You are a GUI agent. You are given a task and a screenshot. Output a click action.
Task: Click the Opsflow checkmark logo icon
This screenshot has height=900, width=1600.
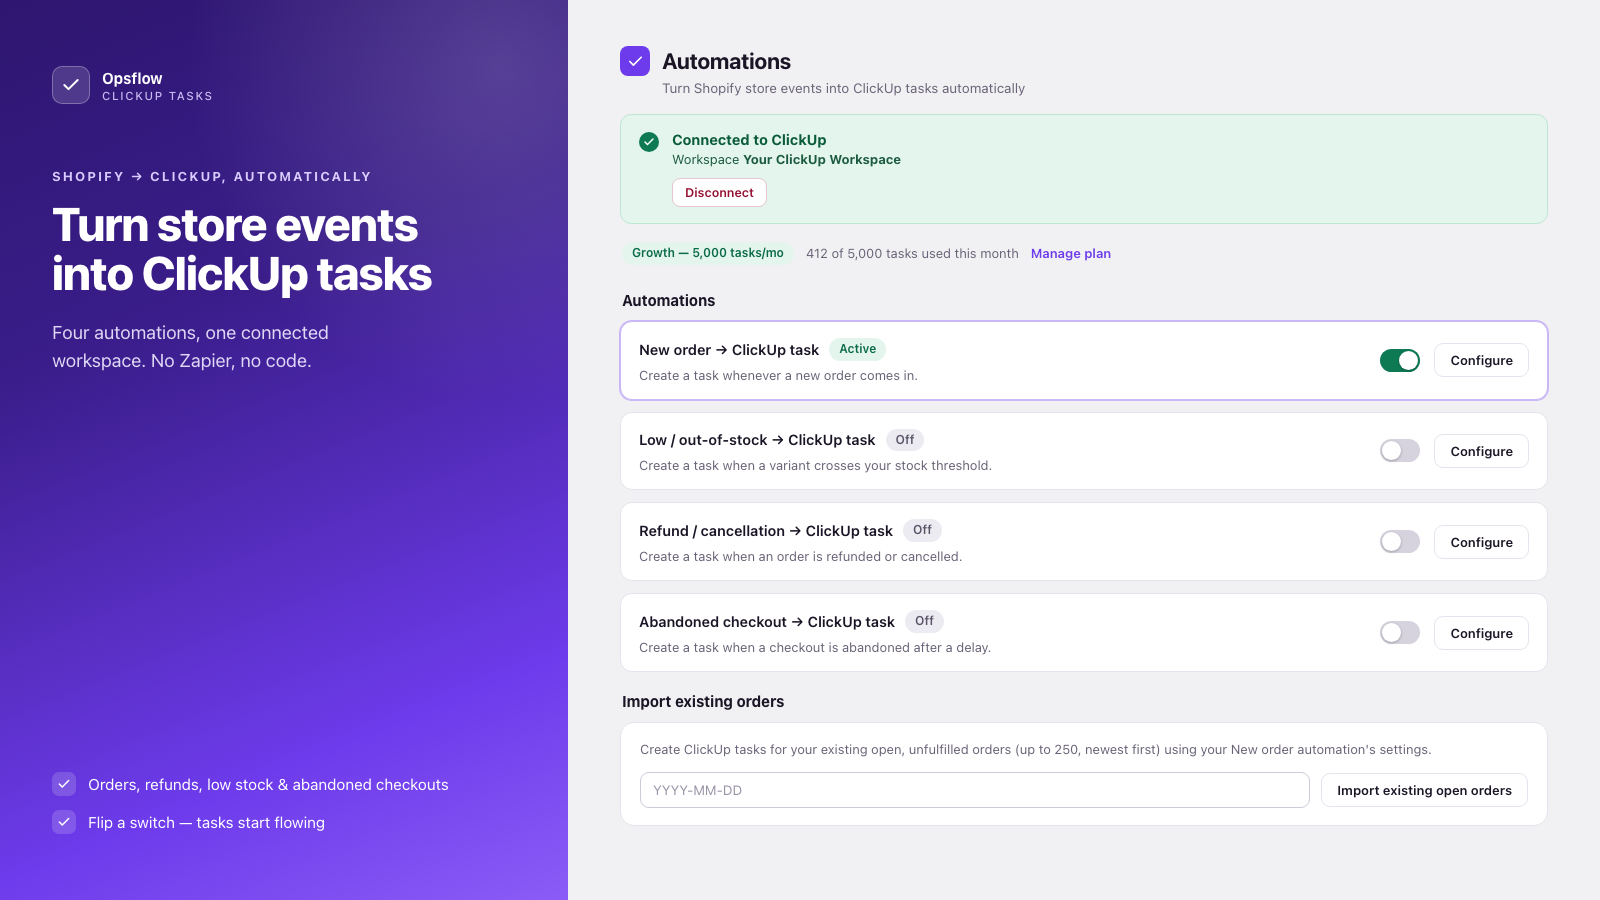71,85
